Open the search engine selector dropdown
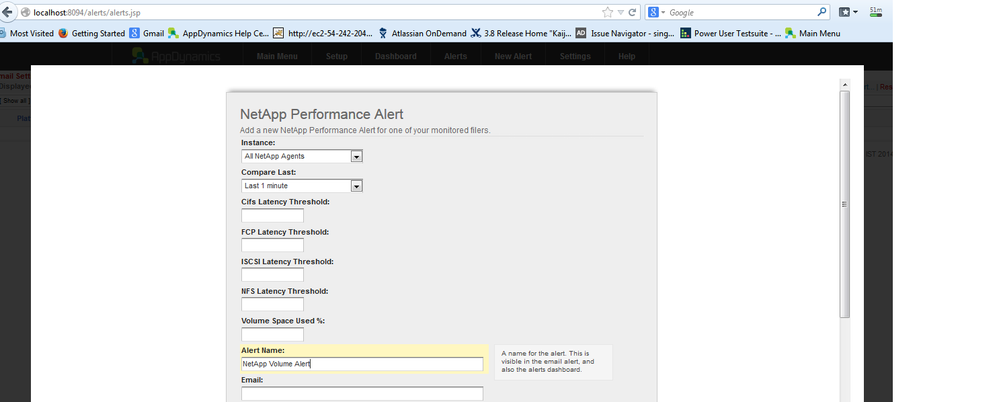 [656, 12]
